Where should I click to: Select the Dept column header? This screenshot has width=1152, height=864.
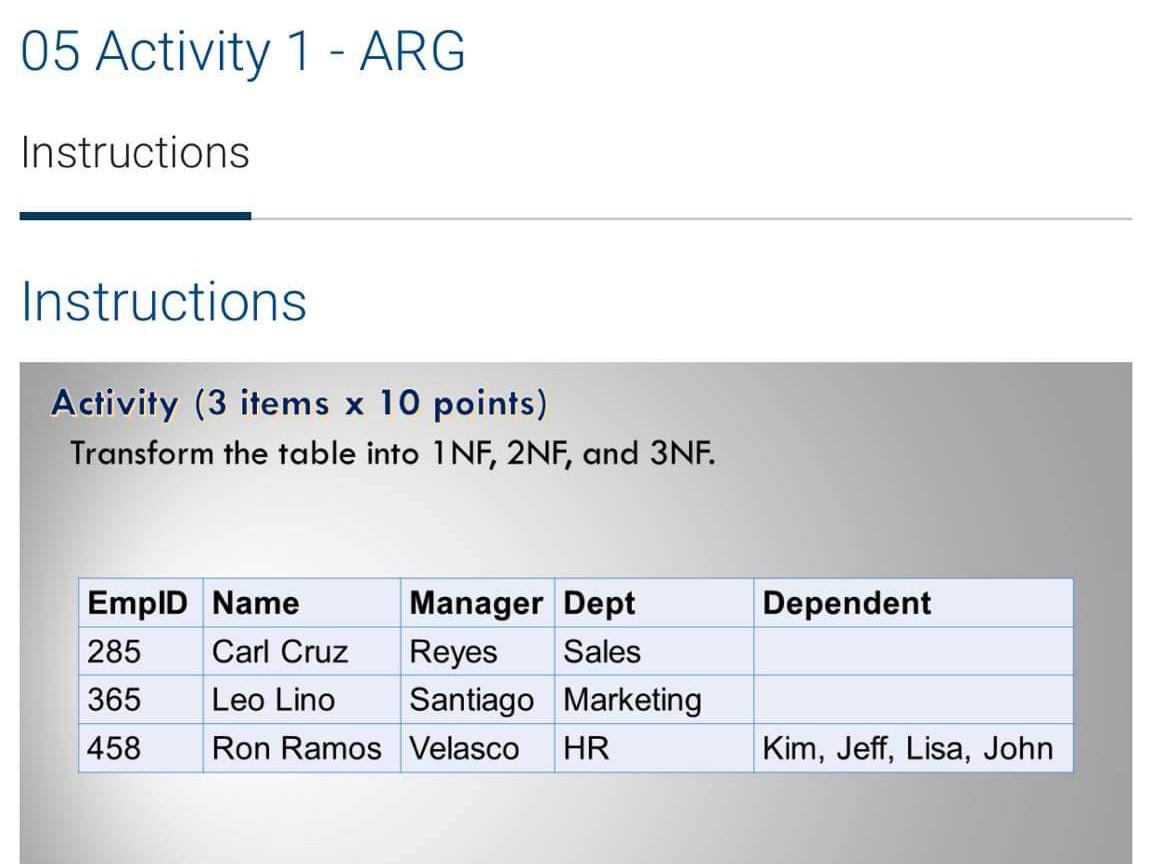point(654,603)
